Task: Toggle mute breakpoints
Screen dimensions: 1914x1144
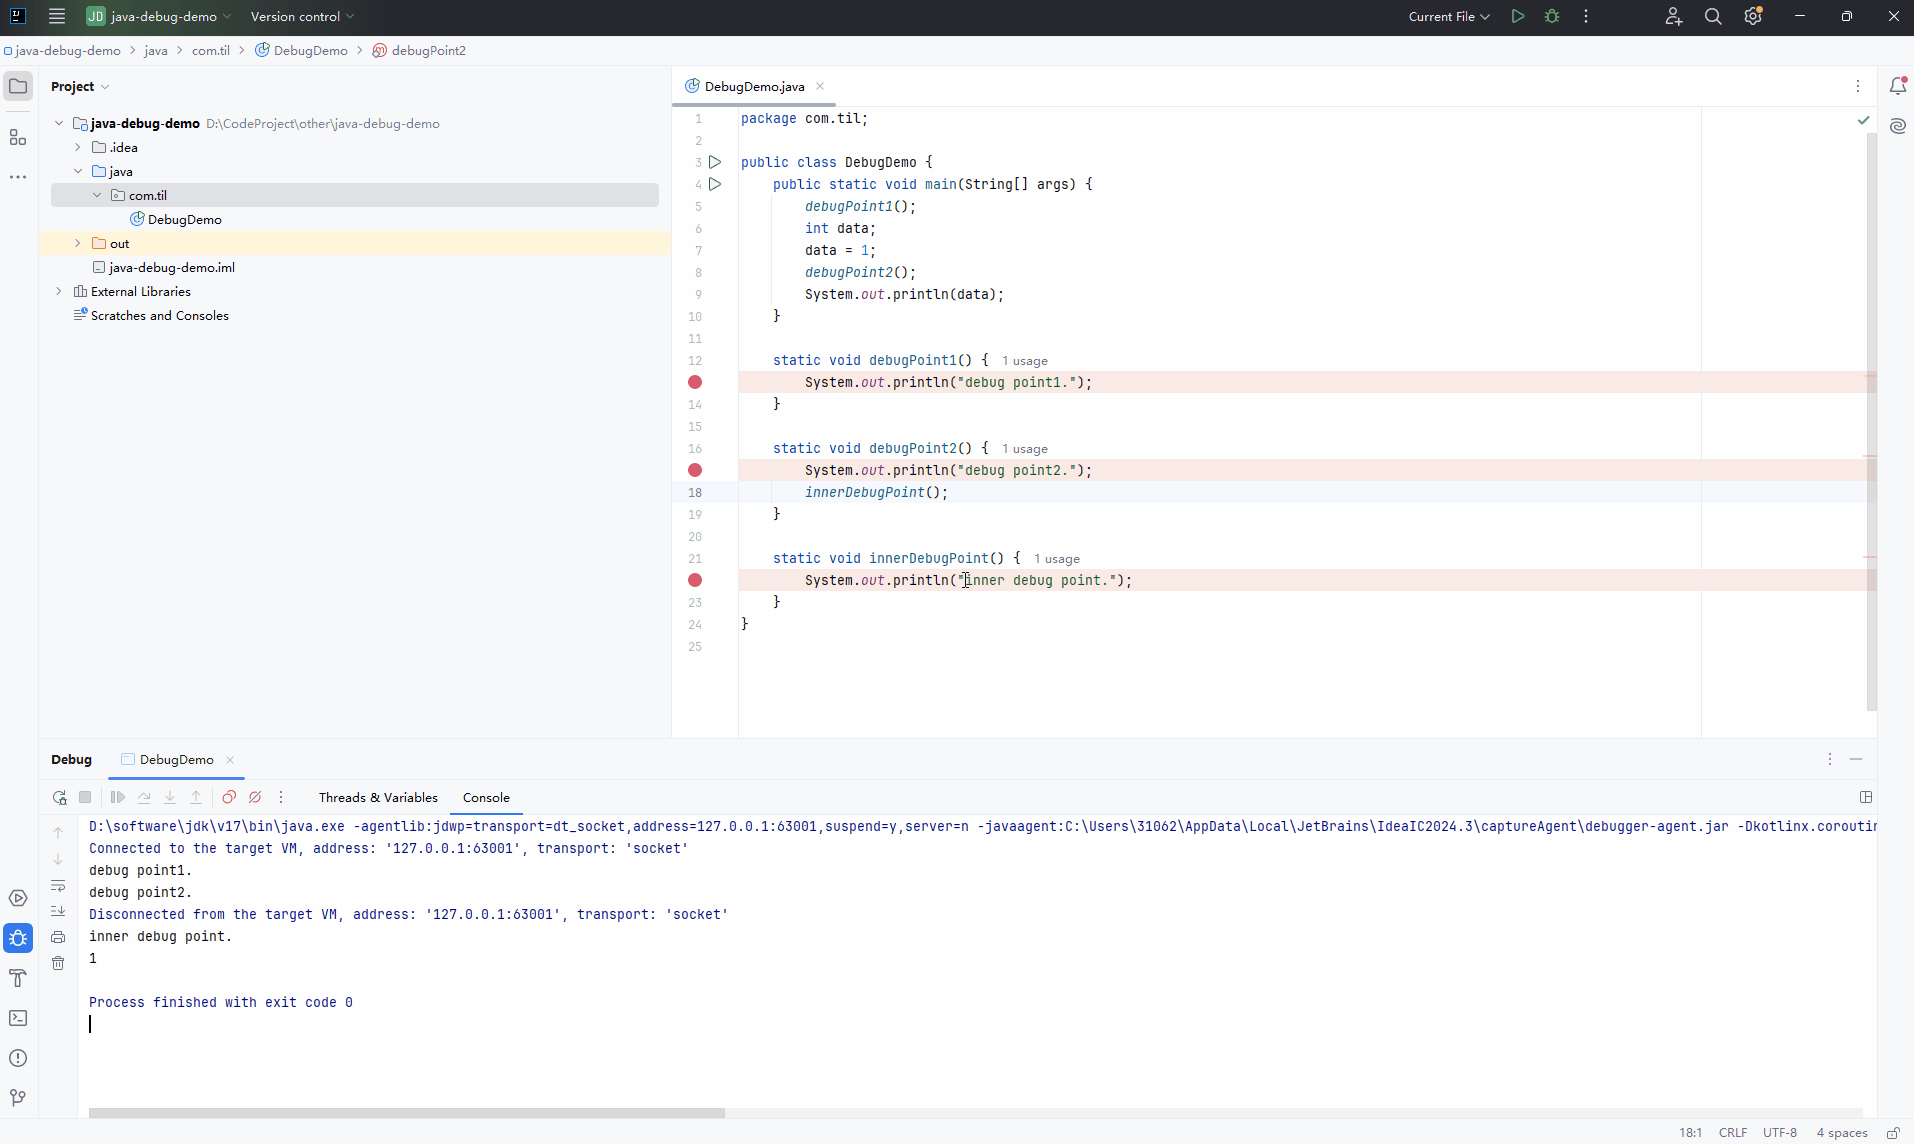Action: click(255, 797)
